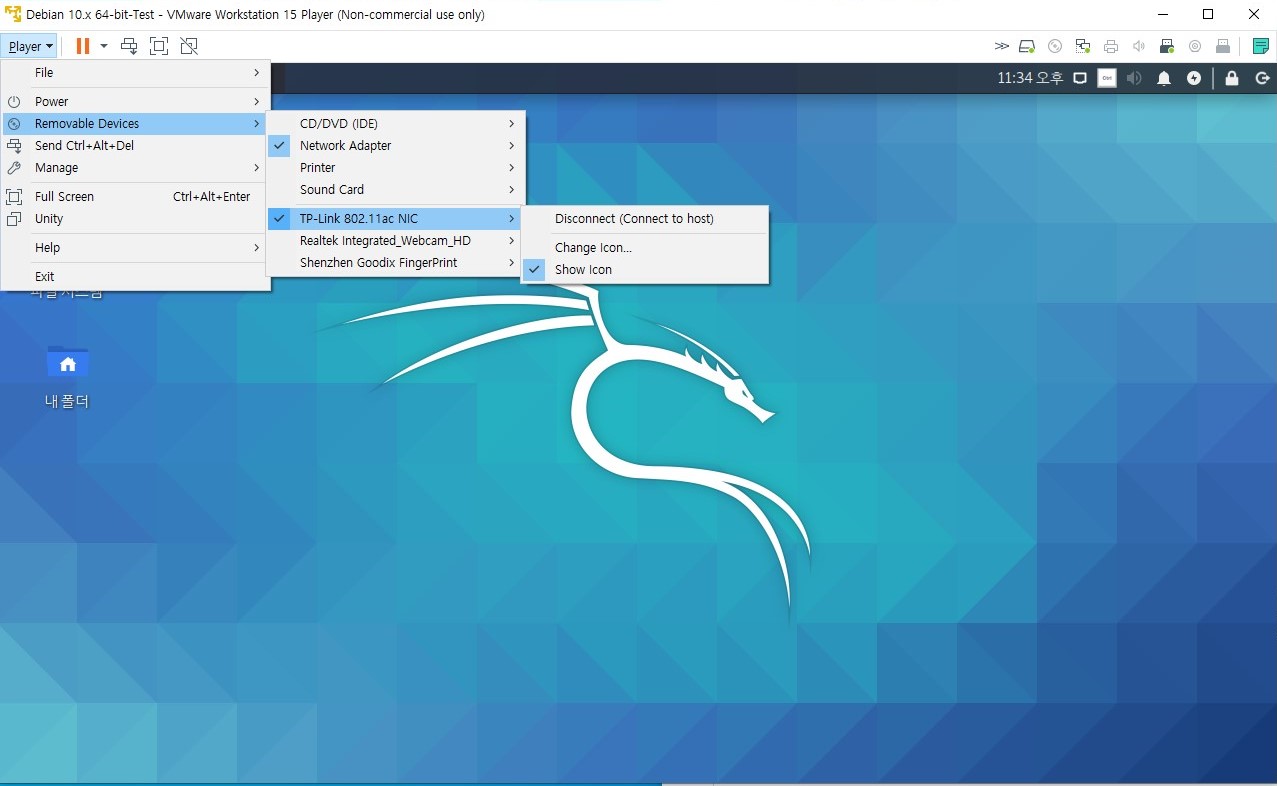This screenshot has width=1277, height=786.
Task: Click the grayed fingerprint USB device icon
Action: [1223, 46]
